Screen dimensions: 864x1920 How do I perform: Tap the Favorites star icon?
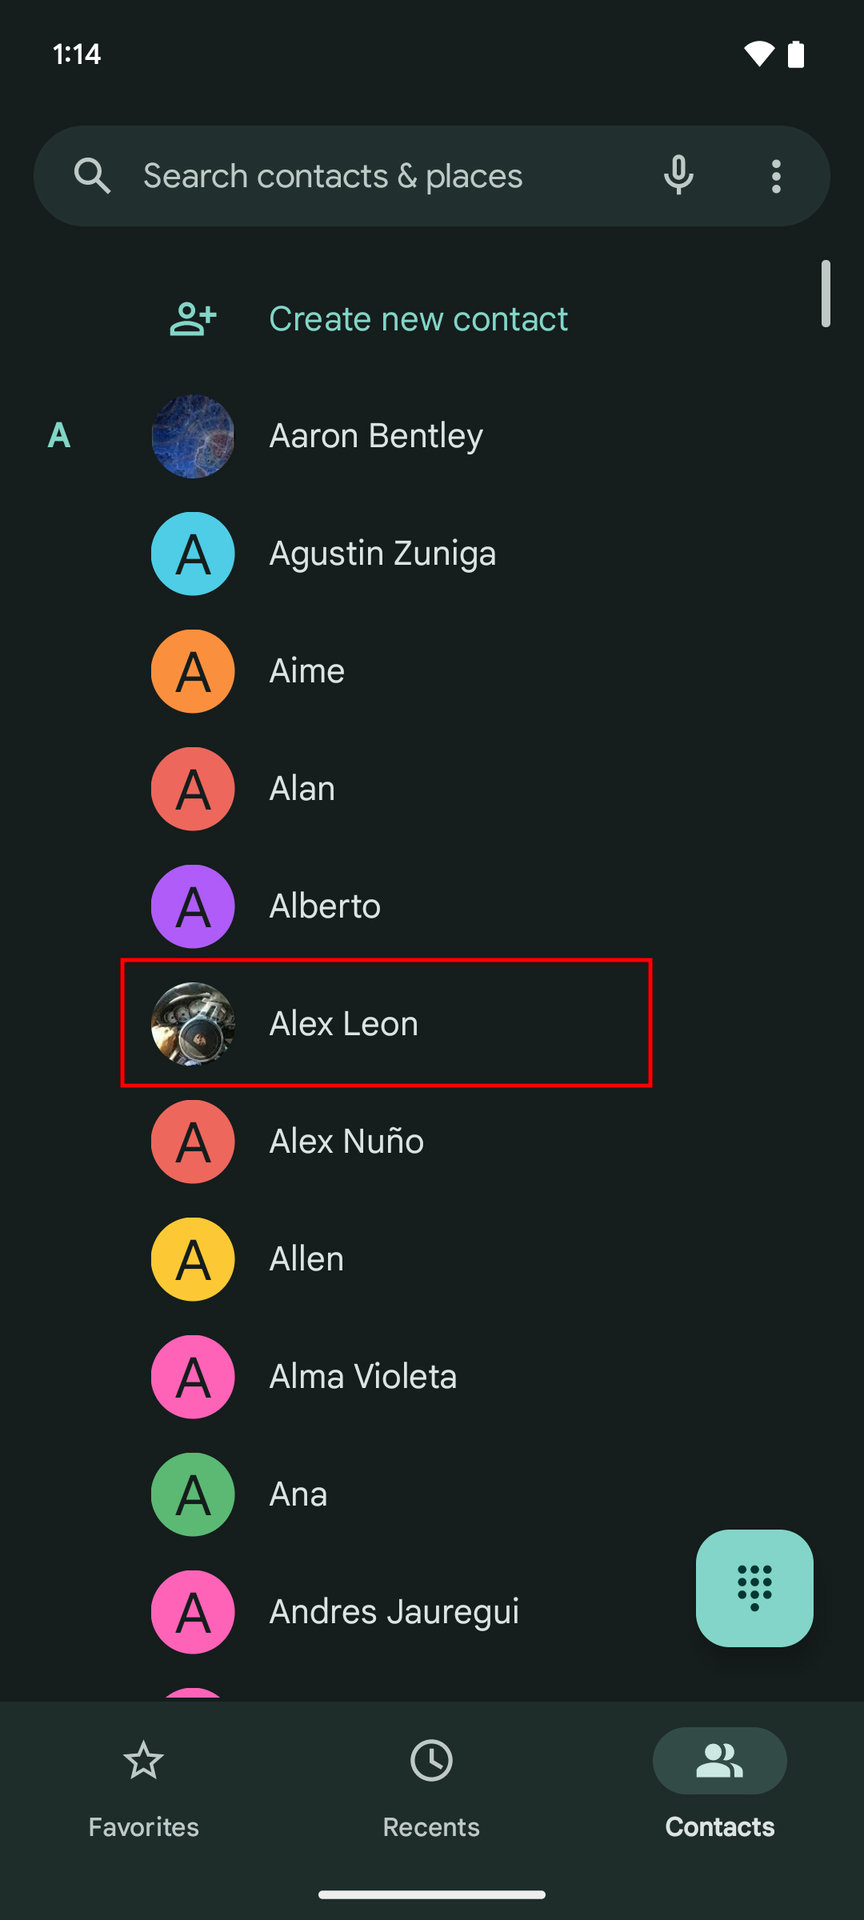click(x=143, y=1761)
